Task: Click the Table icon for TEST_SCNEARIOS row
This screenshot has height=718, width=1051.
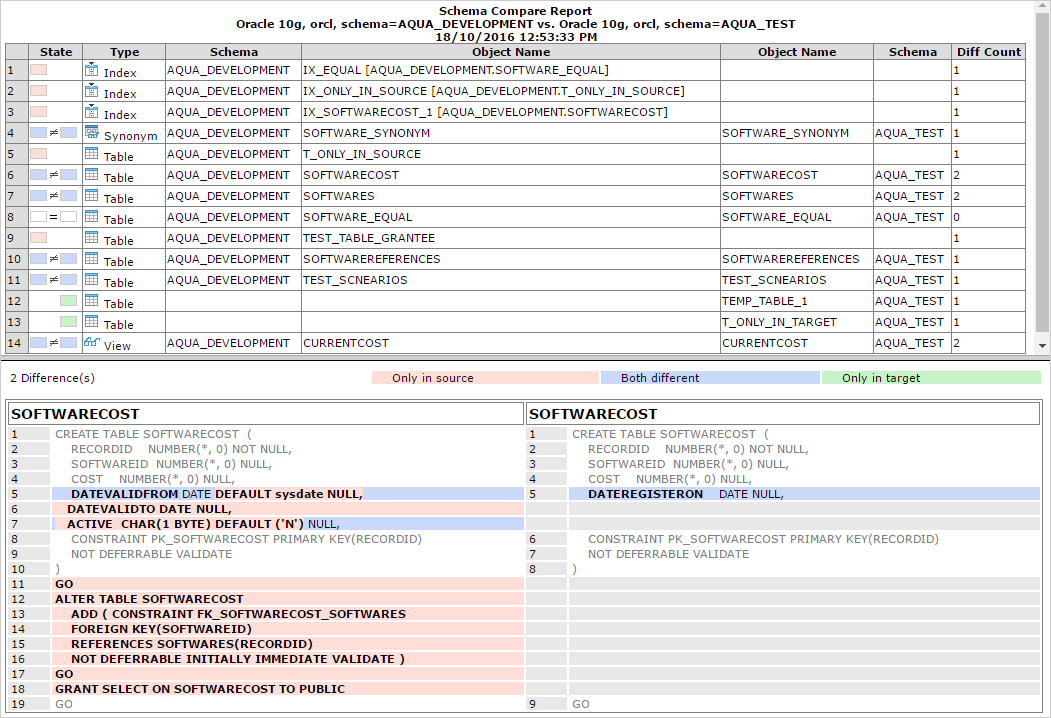Action: pos(92,279)
